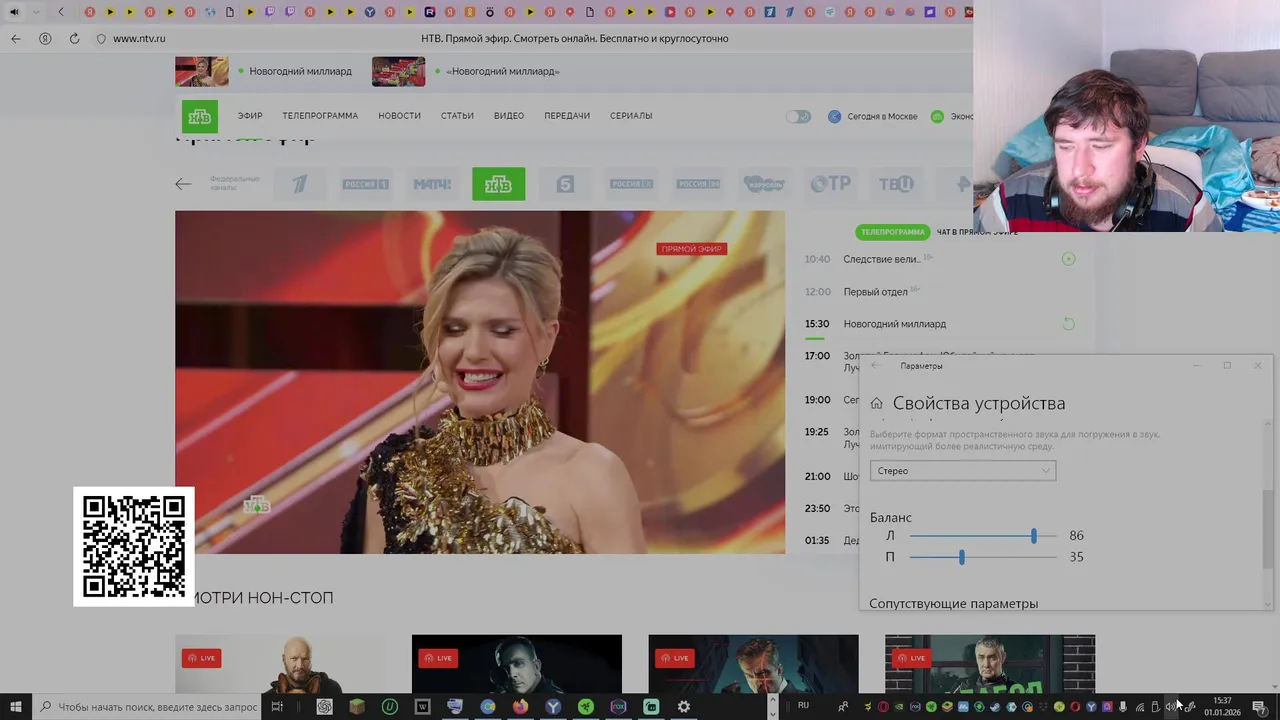Click back arrow in Параметры window
The width and height of the screenshot is (1280, 720).
tap(875, 366)
